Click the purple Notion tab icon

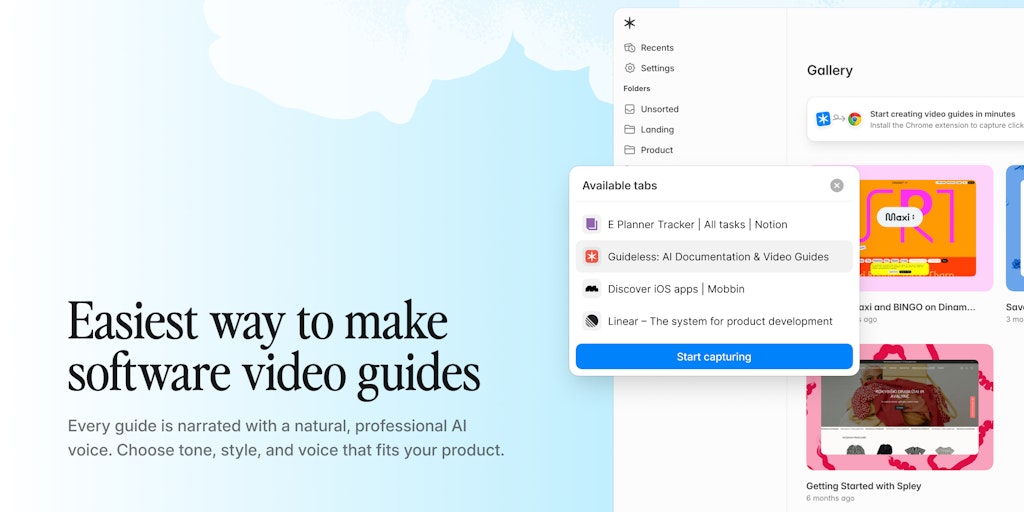[x=592, y=224]
